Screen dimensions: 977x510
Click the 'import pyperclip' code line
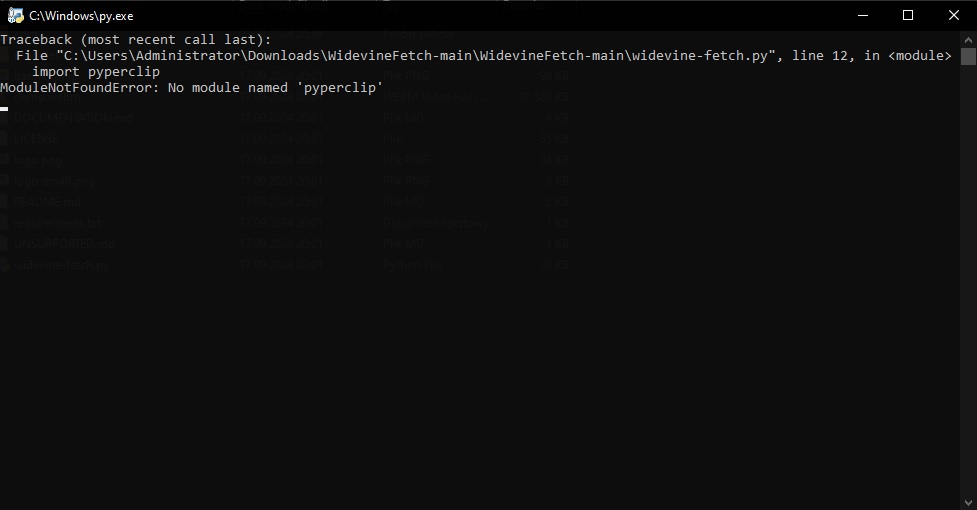[96, 72]
